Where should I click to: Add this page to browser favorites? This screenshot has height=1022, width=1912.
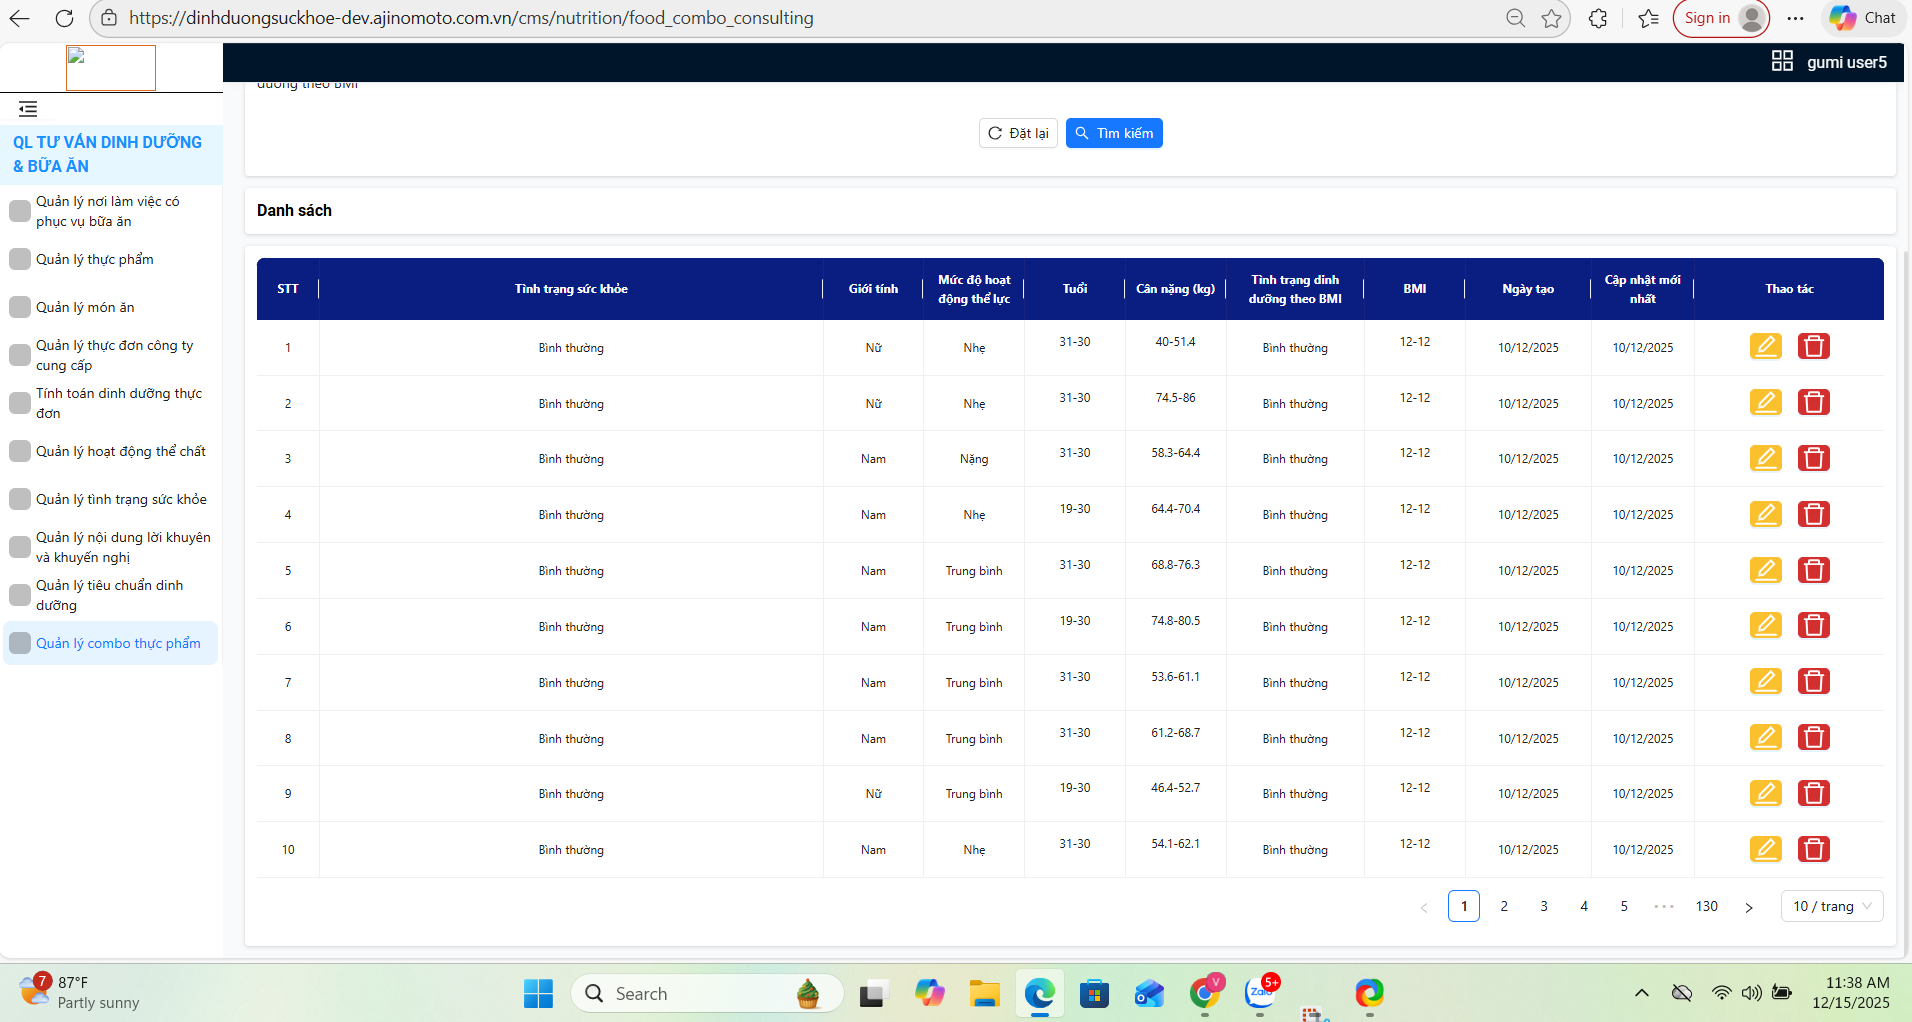pyautogui.click(x=1551, y=18)
